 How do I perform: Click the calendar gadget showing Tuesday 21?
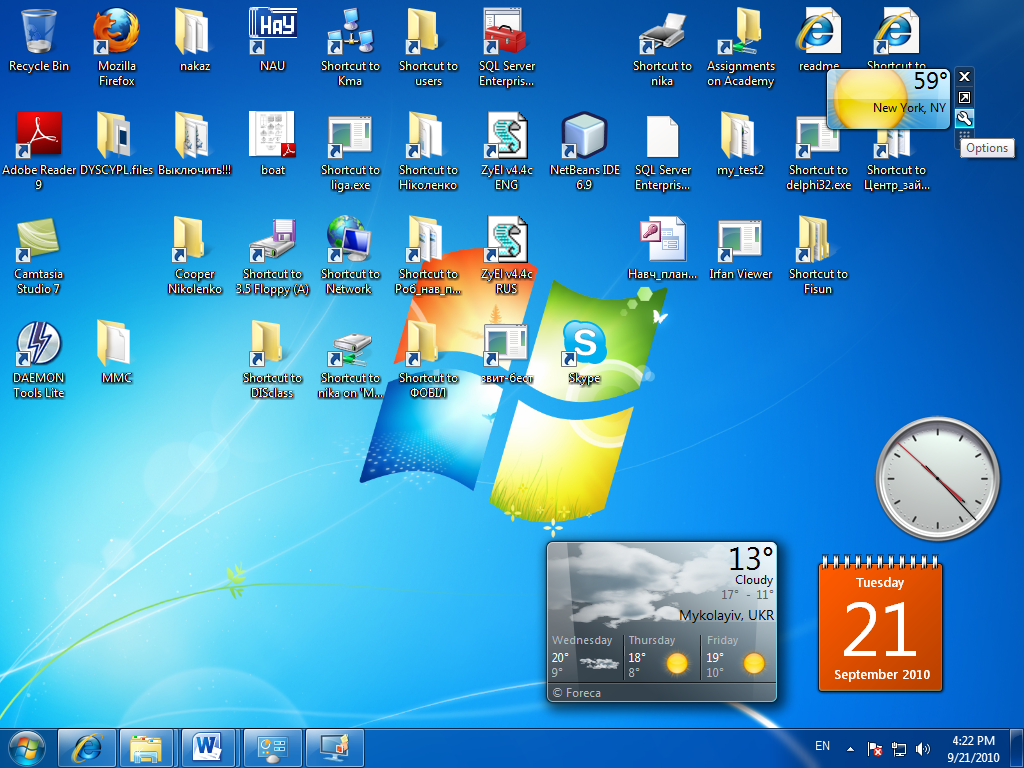click(x=880, y=624)
